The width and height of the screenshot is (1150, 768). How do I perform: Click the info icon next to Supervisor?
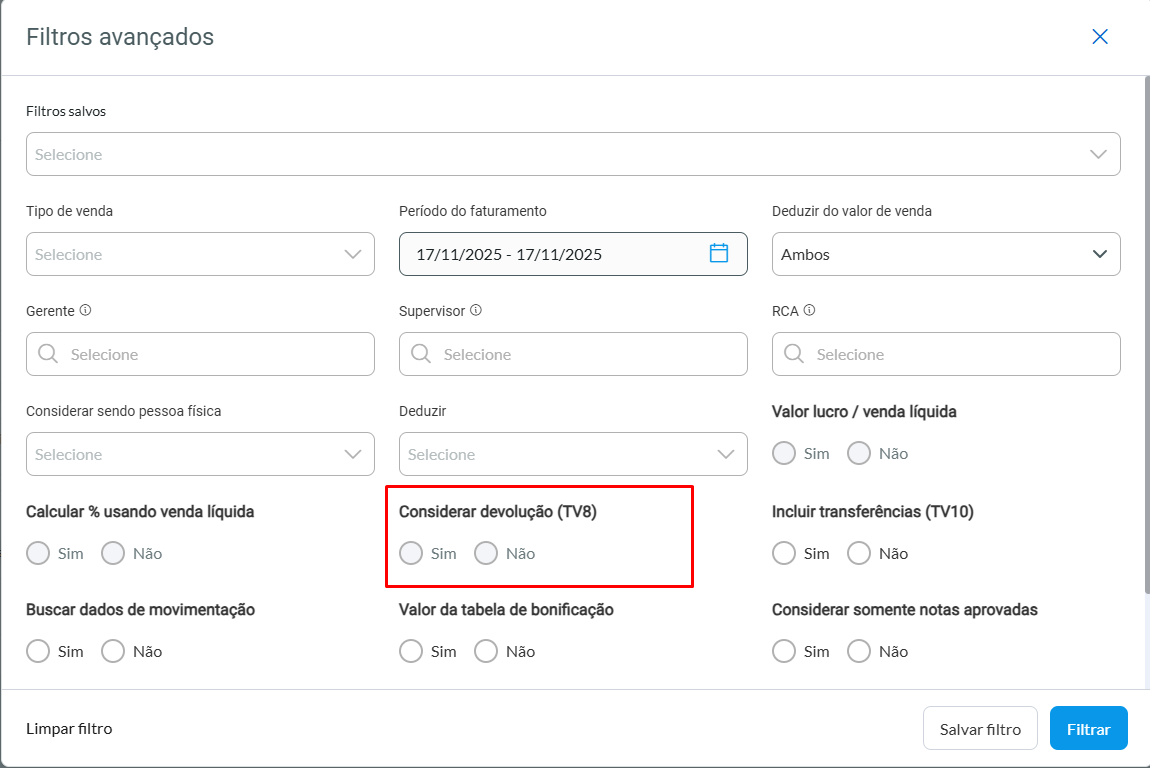coord(476,310)
